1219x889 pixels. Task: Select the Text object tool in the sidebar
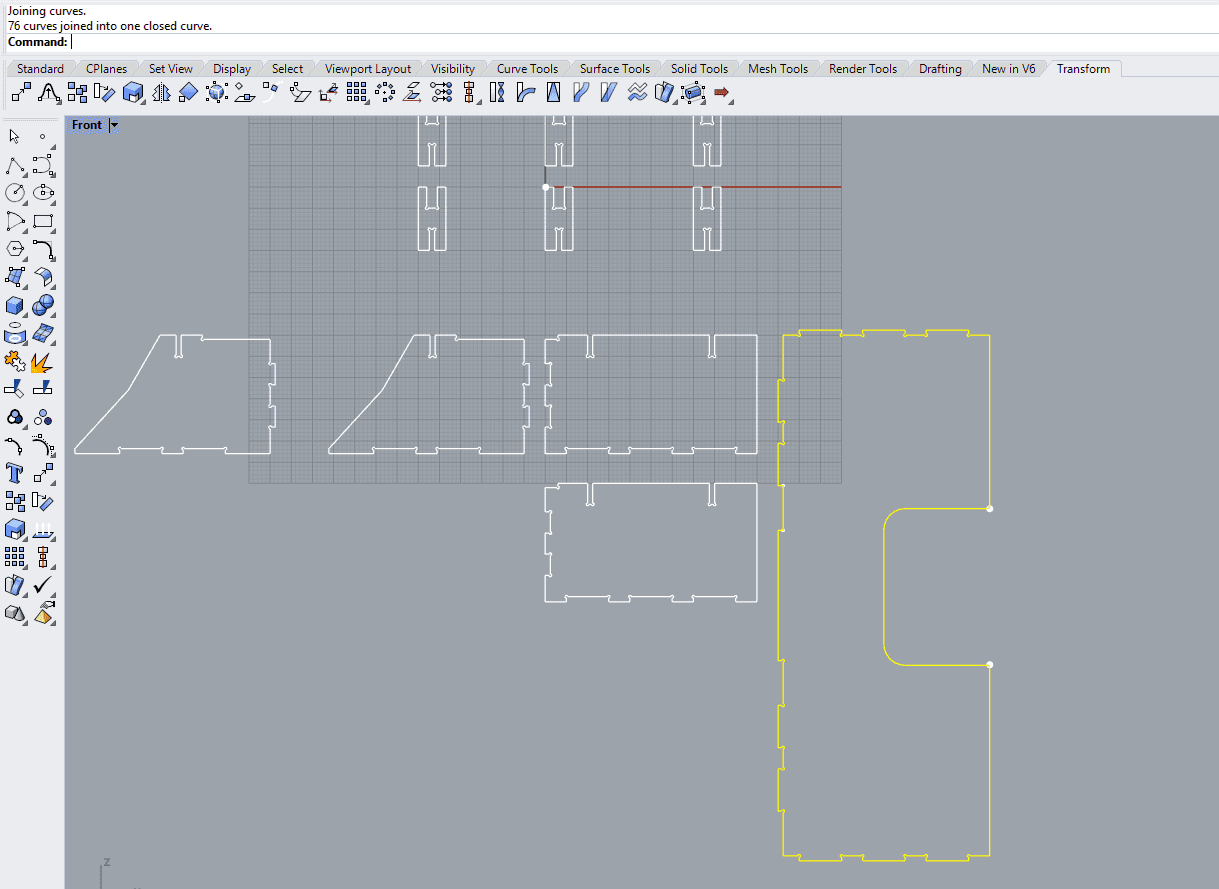pyautogui.click(x=15, y=473)
